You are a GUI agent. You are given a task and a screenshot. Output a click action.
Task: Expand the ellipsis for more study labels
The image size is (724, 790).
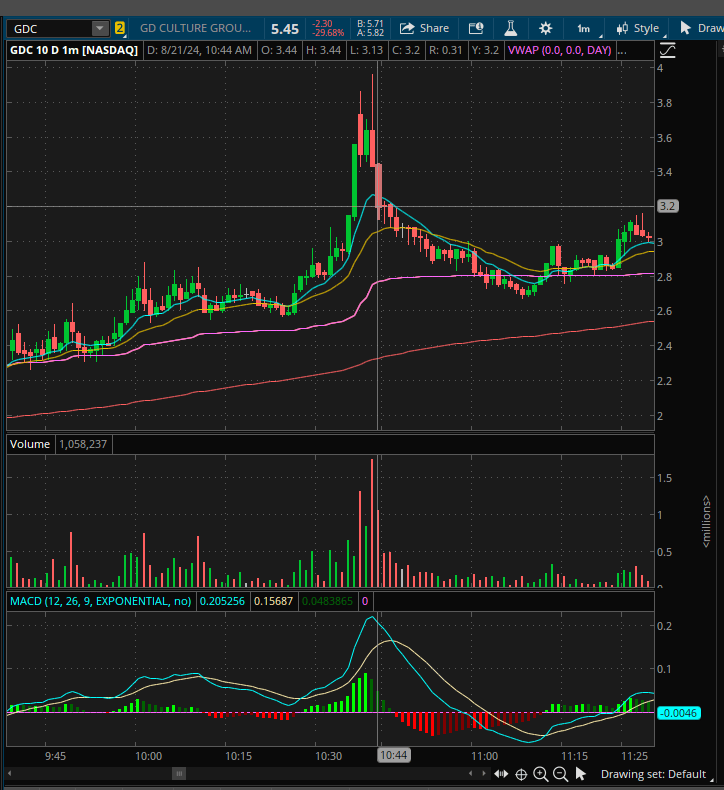click(623, 50)
